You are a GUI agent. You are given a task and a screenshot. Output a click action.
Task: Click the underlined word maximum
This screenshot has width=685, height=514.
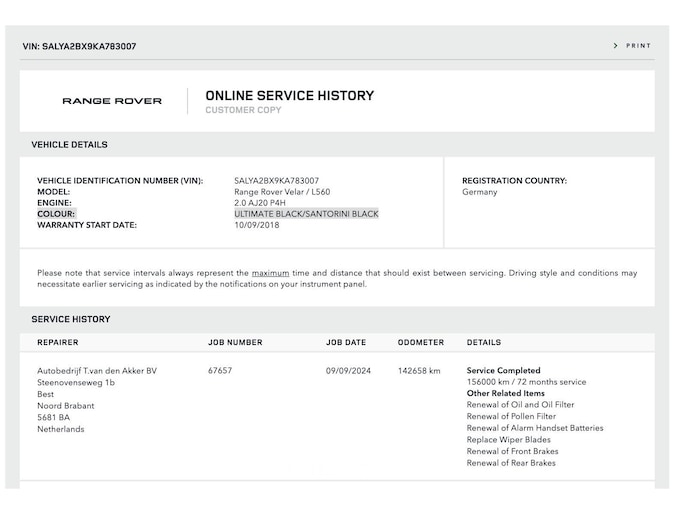[270, 273]
